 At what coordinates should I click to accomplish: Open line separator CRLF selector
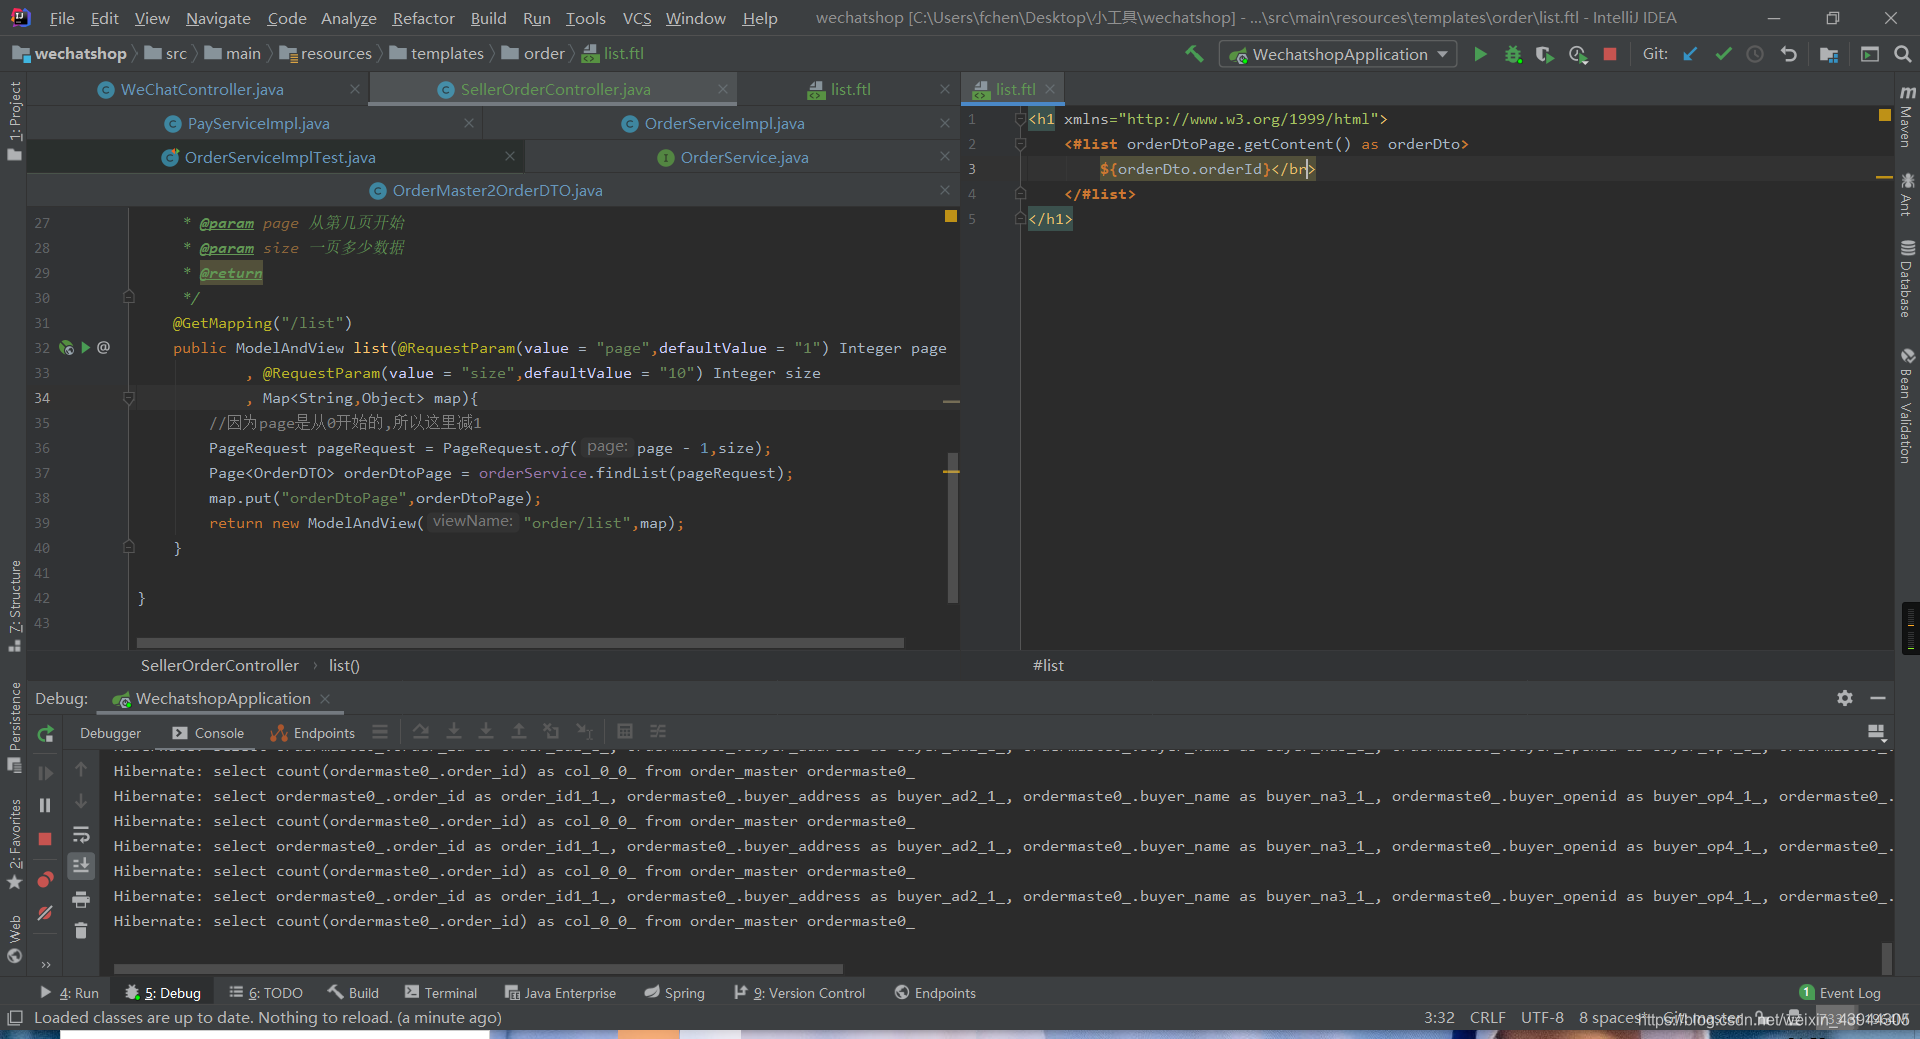tap(1487, 1018)
